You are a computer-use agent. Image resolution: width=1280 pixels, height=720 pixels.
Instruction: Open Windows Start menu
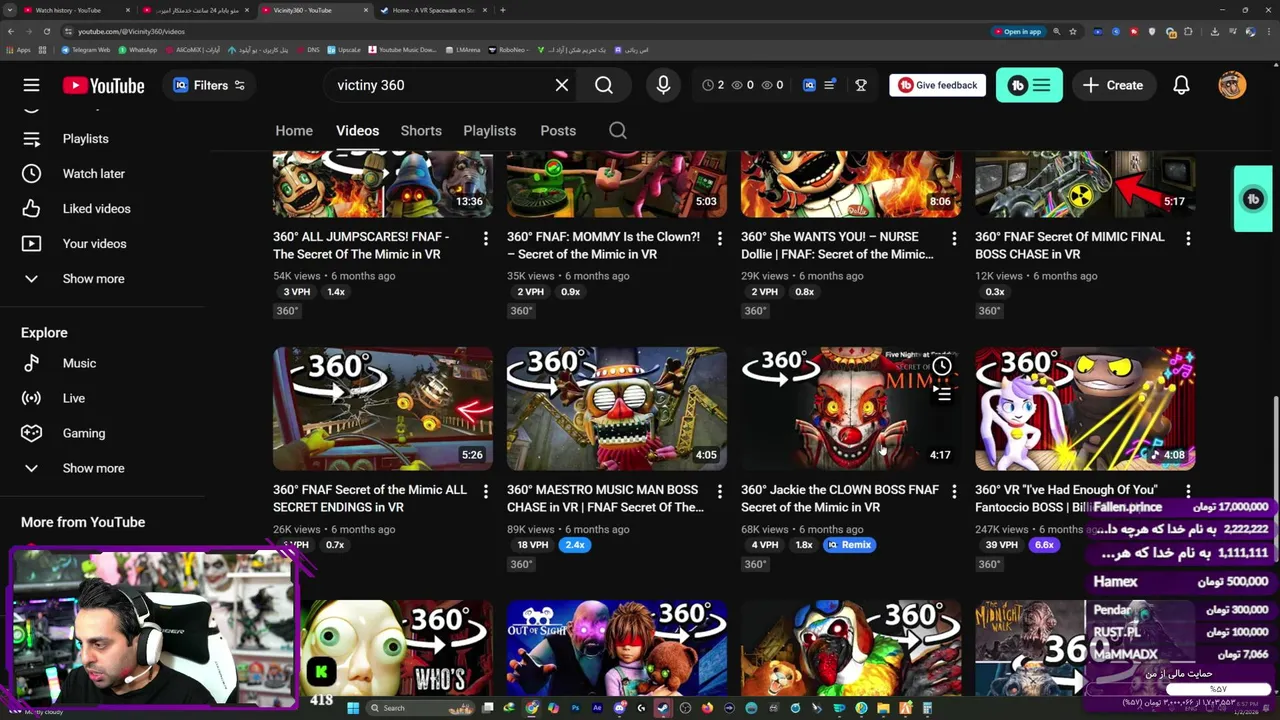[x=352, y=708]
